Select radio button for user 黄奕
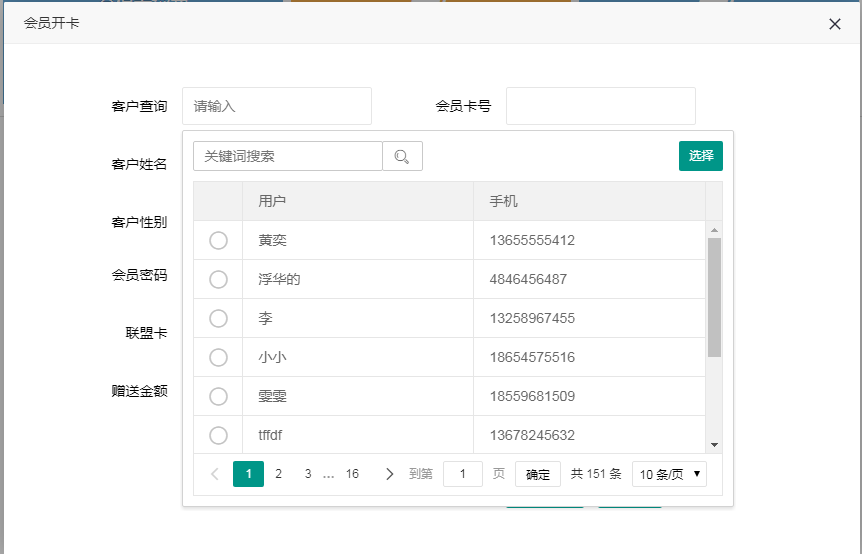 click(218, 241)
